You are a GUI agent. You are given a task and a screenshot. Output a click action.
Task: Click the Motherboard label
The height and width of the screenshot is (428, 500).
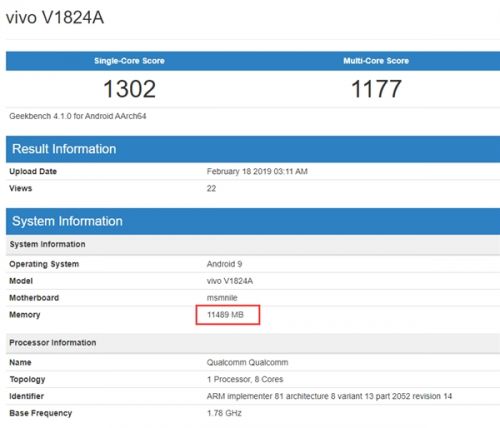coord(34,298)
